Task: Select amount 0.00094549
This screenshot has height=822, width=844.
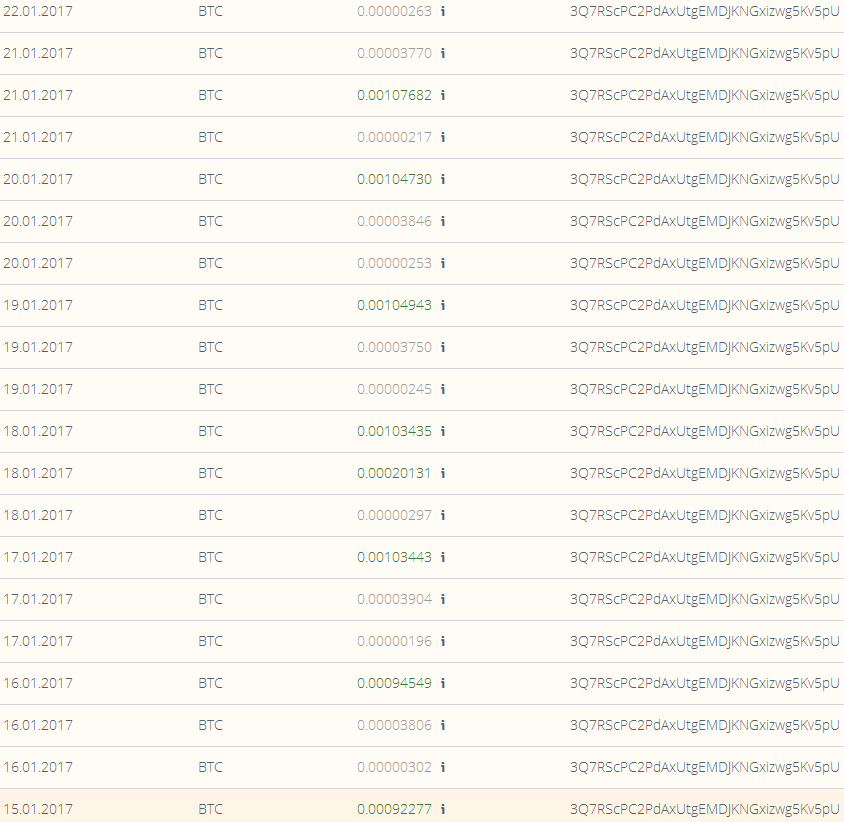Action: click(x=395, y=683)
